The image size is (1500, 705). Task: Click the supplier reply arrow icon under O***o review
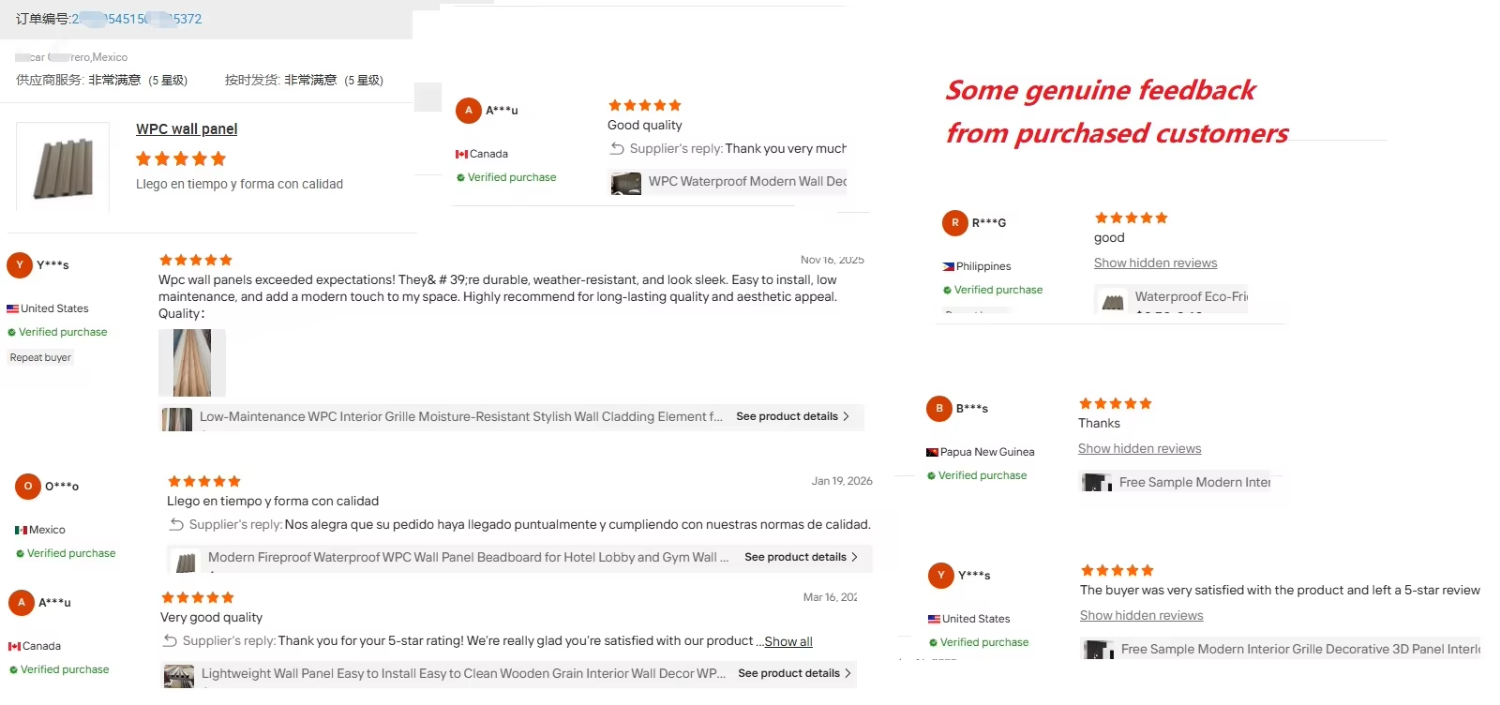[176, 524]
